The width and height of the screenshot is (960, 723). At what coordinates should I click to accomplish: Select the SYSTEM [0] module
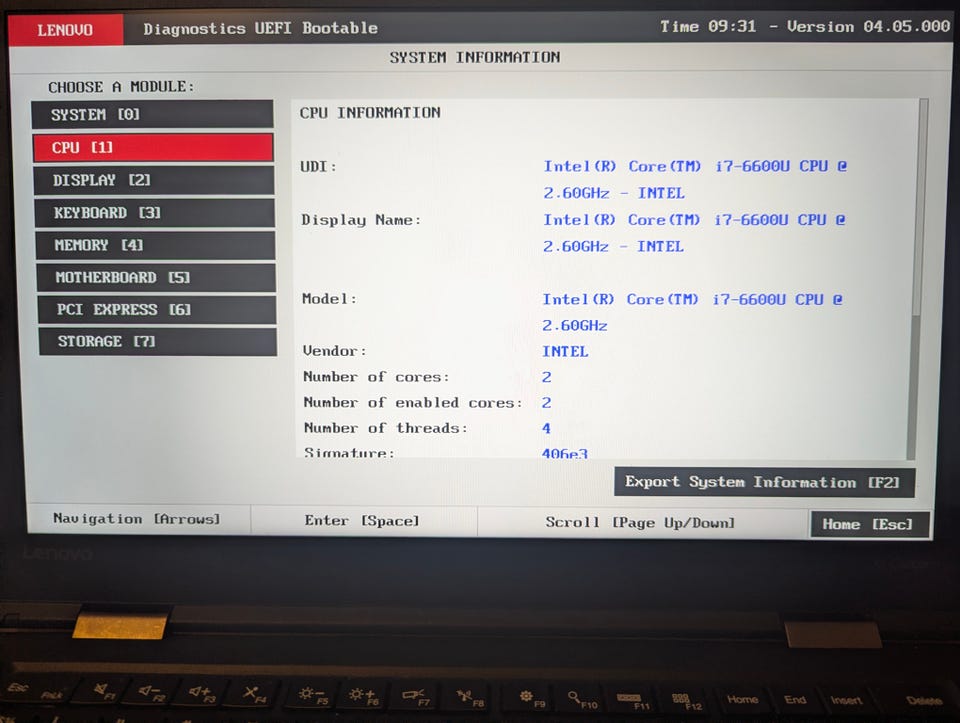152,114
